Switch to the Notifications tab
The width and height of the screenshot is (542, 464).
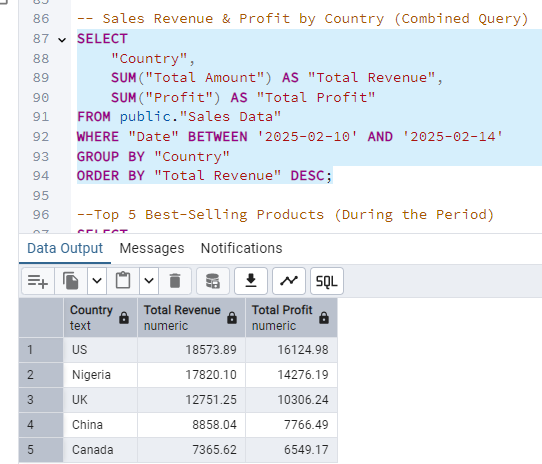tap(242, 248)
